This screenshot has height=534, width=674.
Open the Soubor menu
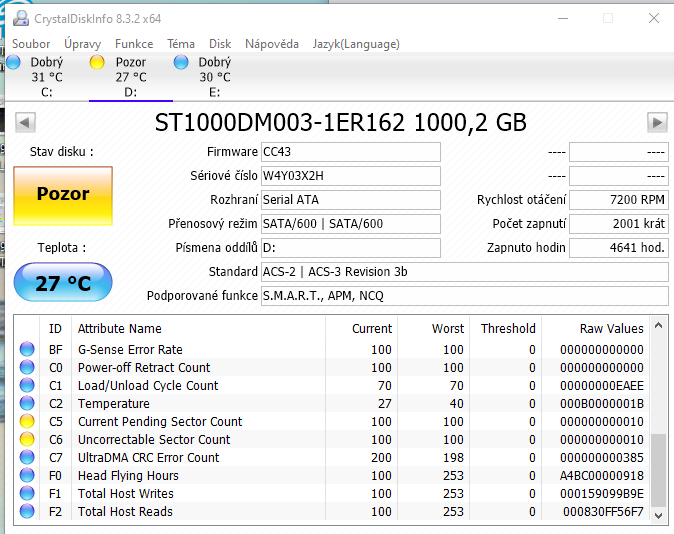pos(31,44)
